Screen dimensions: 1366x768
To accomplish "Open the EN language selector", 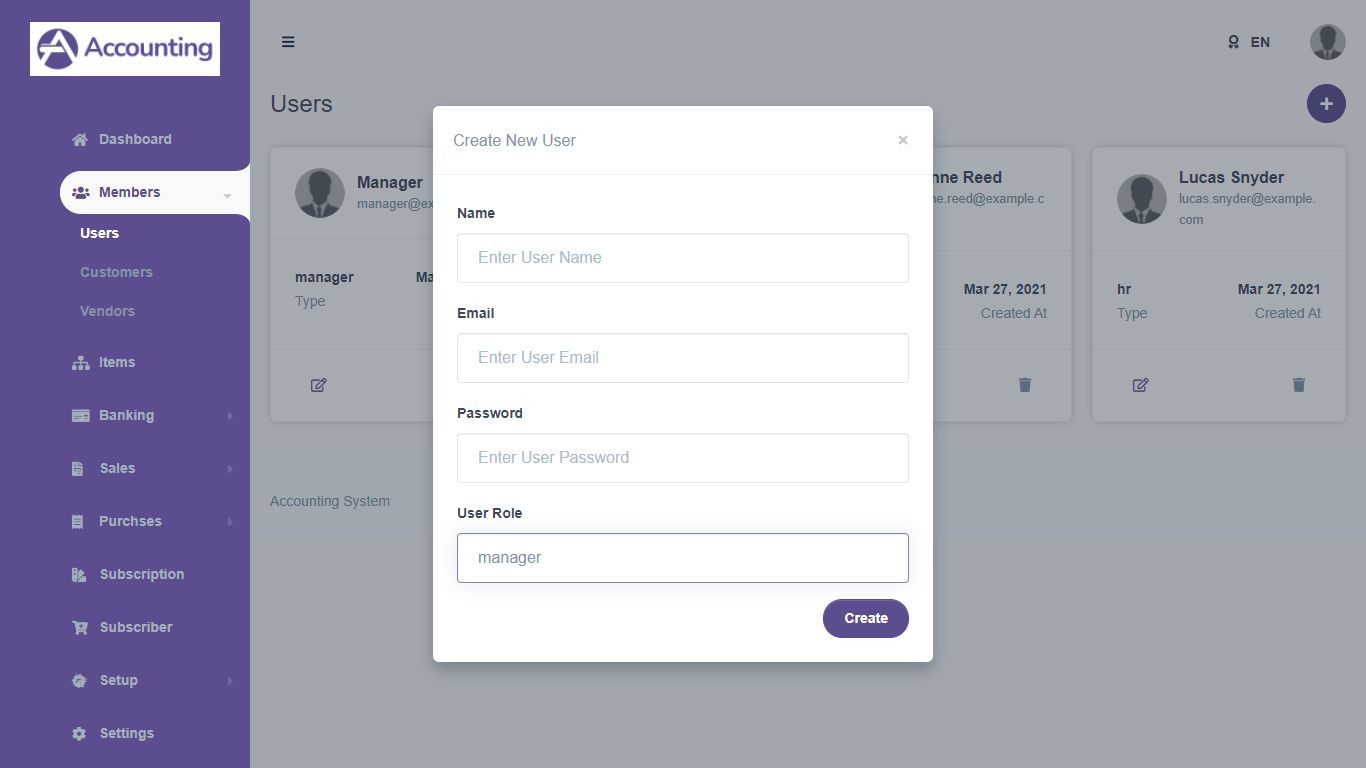I will (1249, 42).
